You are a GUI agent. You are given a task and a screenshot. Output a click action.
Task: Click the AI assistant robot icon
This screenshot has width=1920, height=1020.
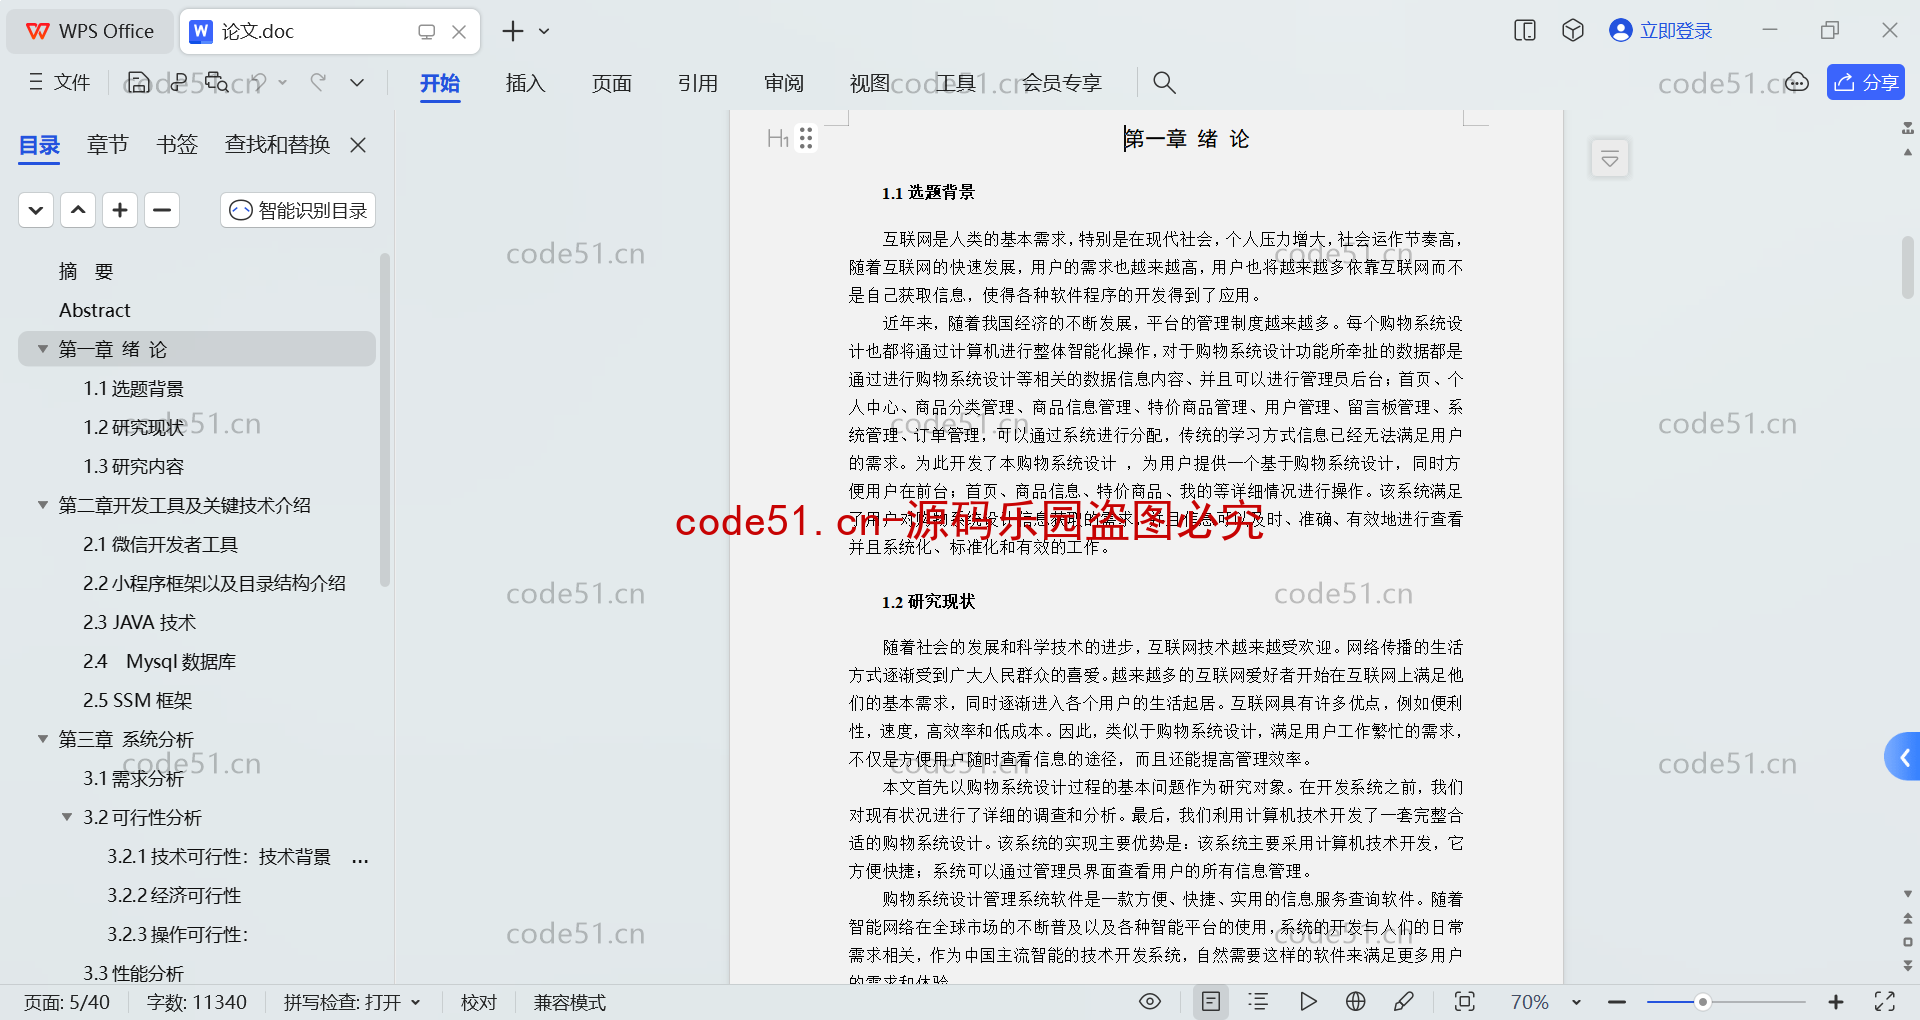[x=1797, y=82]
